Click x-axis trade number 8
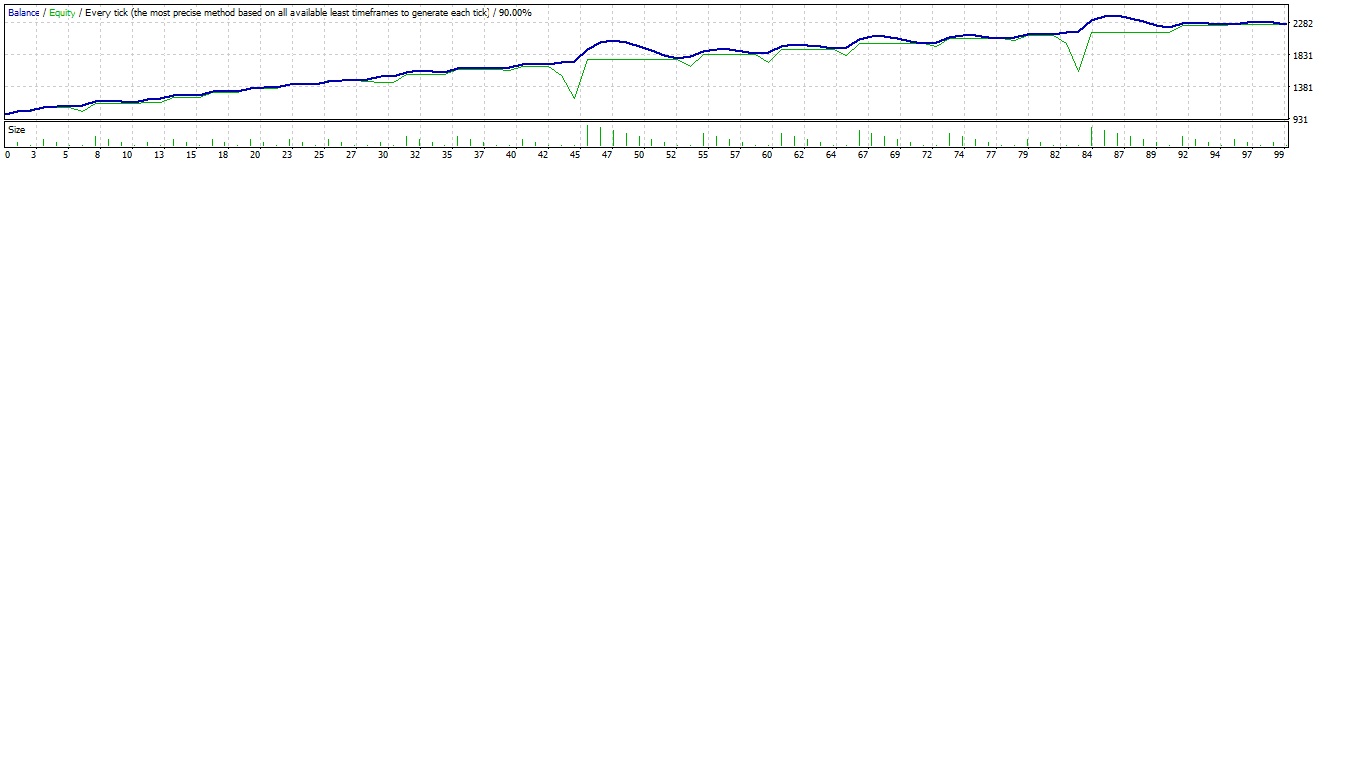The height and width of the screenshot is (768, 1366). point(97,155)
